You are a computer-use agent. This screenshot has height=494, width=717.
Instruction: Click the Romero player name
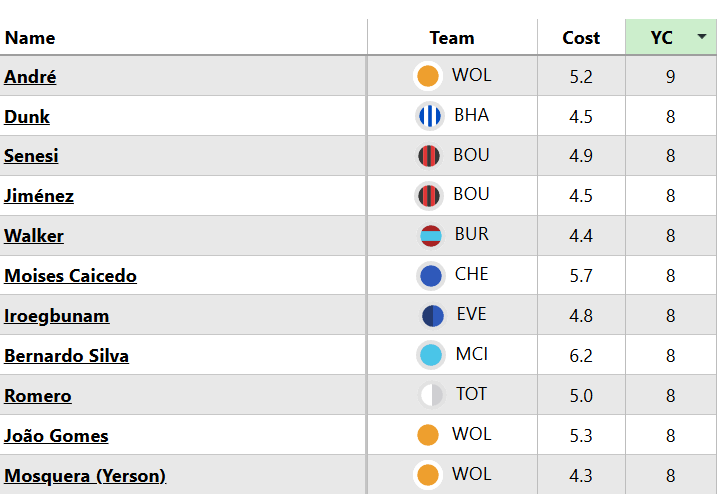pos(38,396)
